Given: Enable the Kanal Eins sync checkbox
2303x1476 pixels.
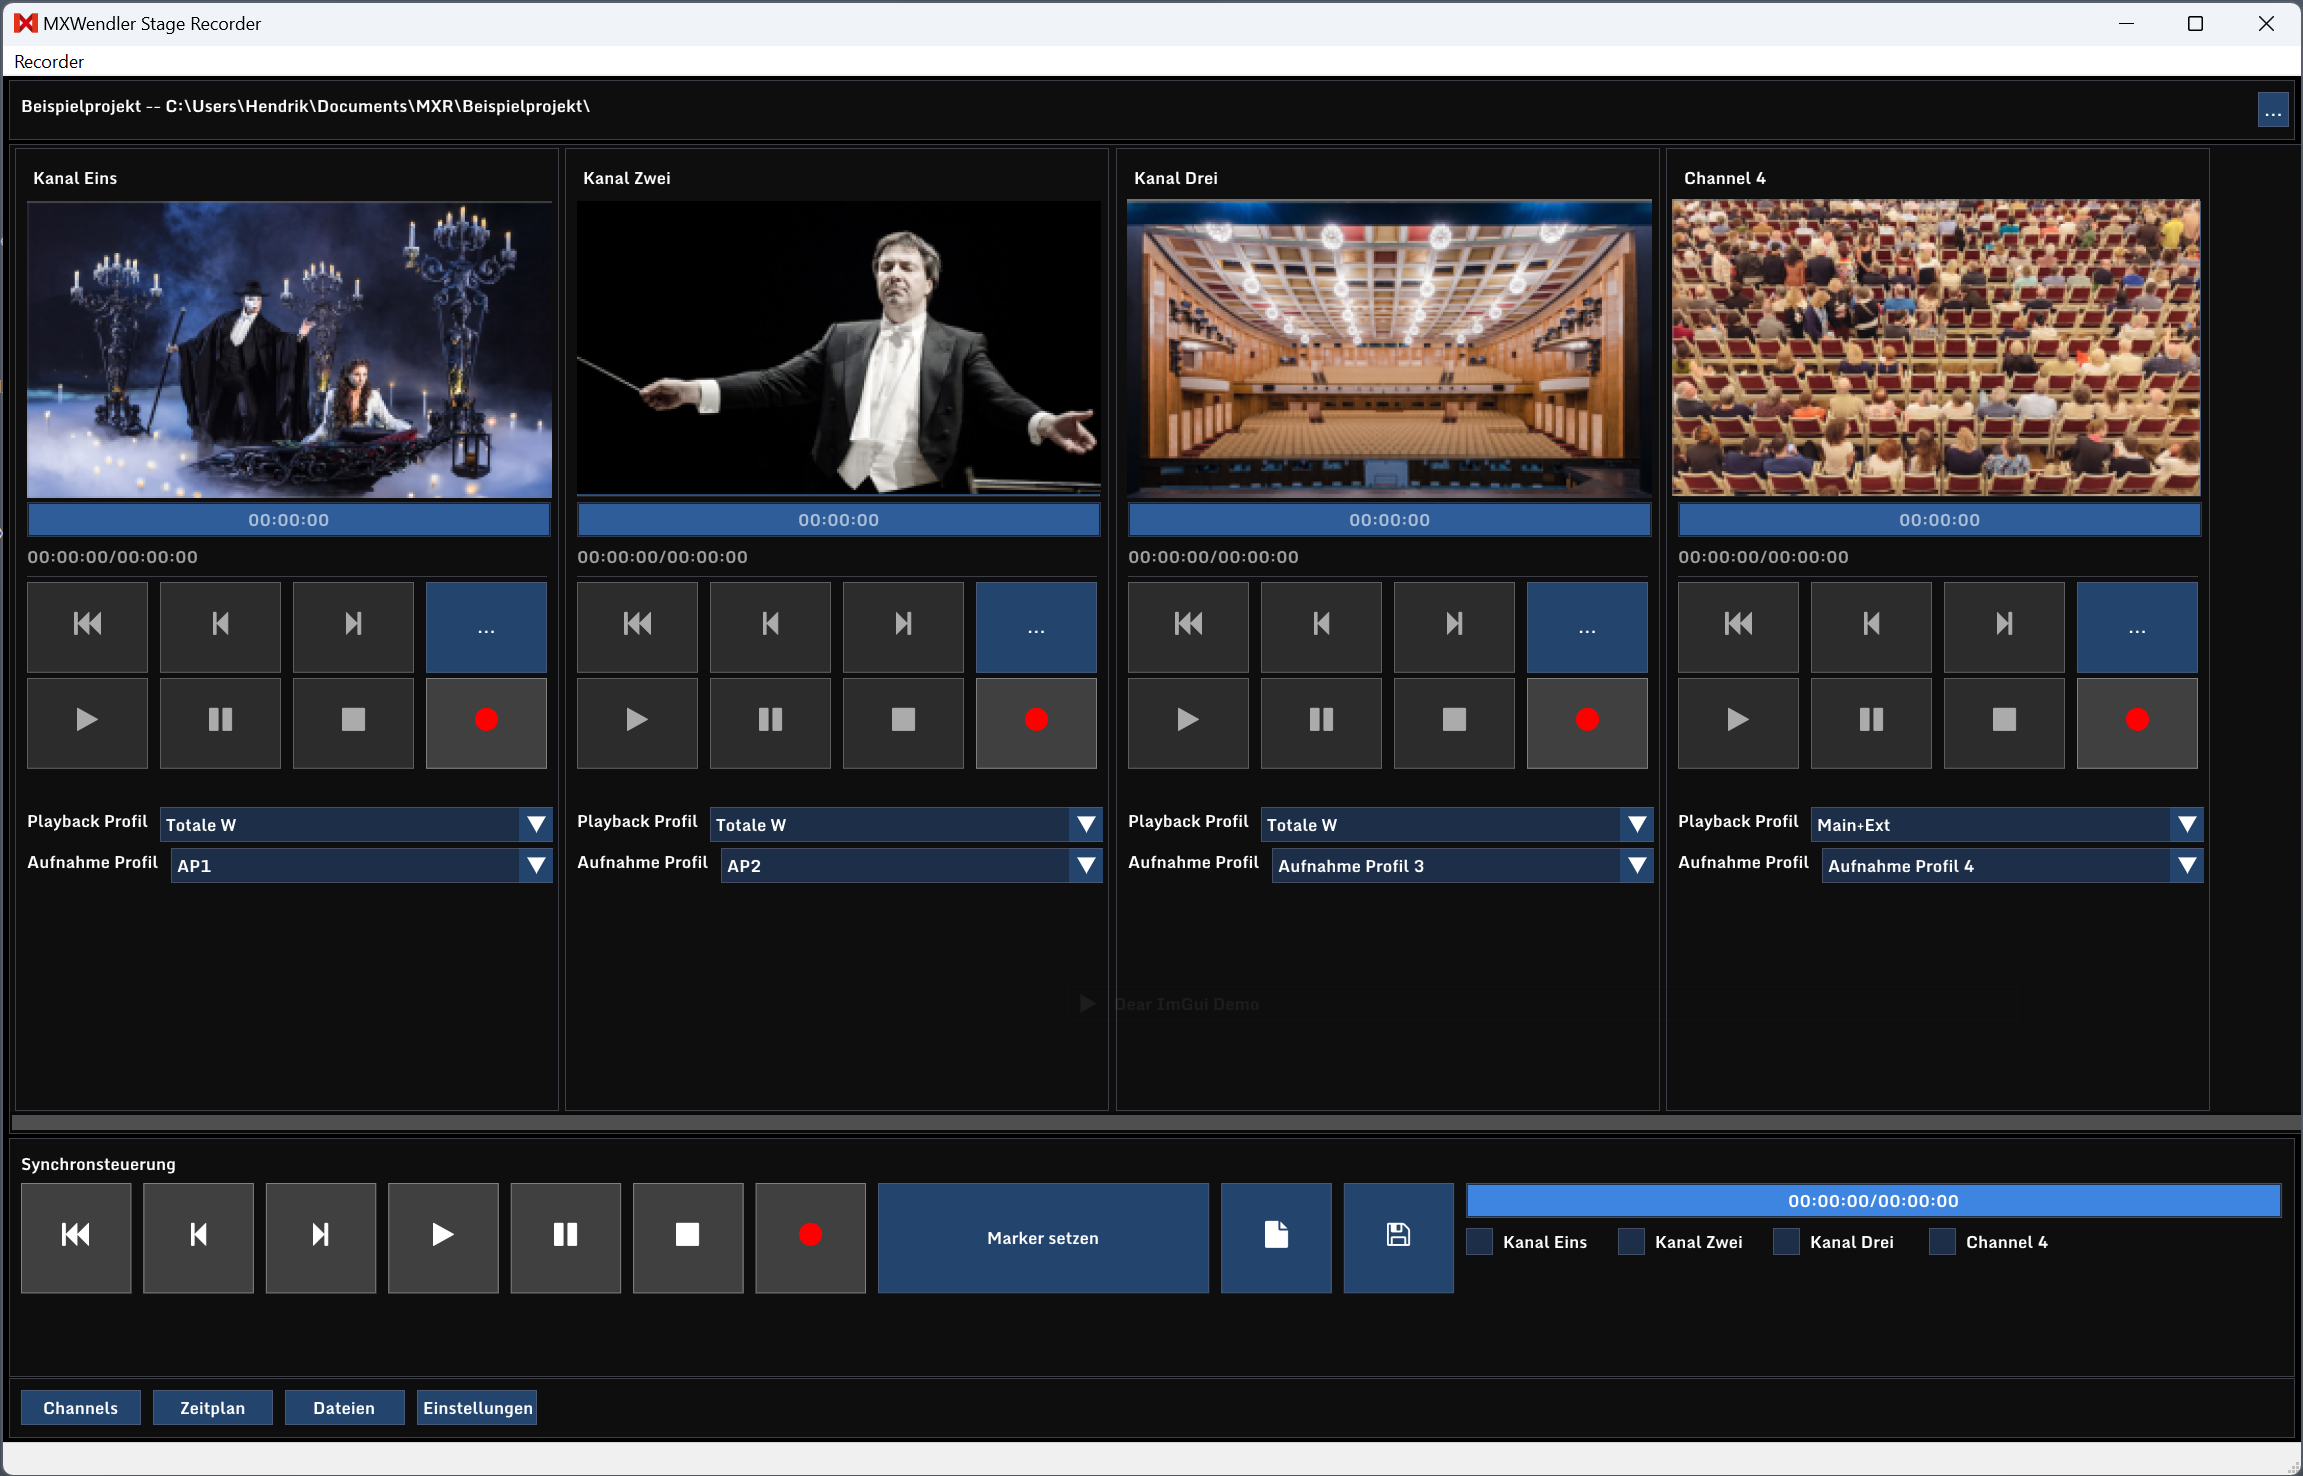Looking at the screenshot, I should click(1481, 1241).
